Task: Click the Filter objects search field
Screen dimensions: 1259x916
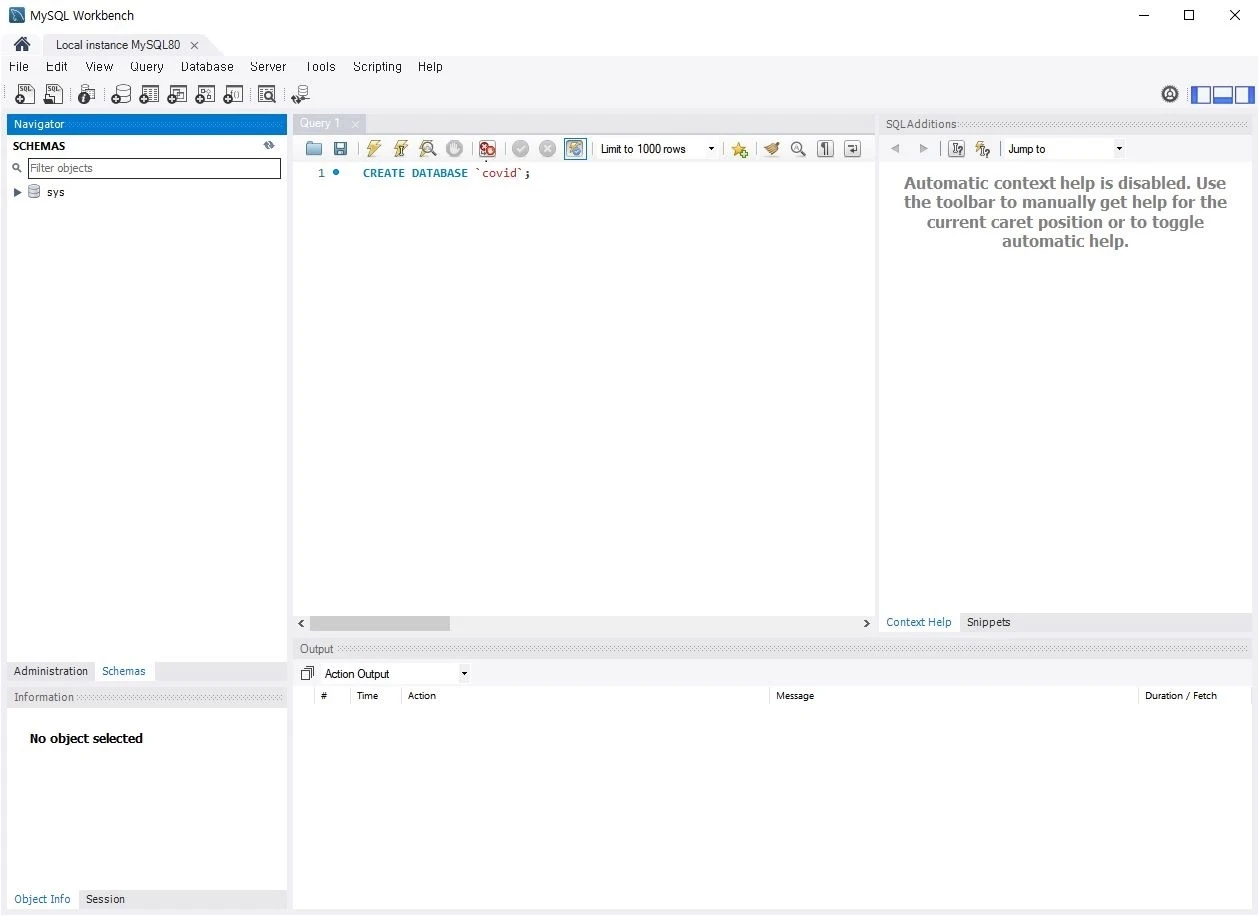Action: 154,168
